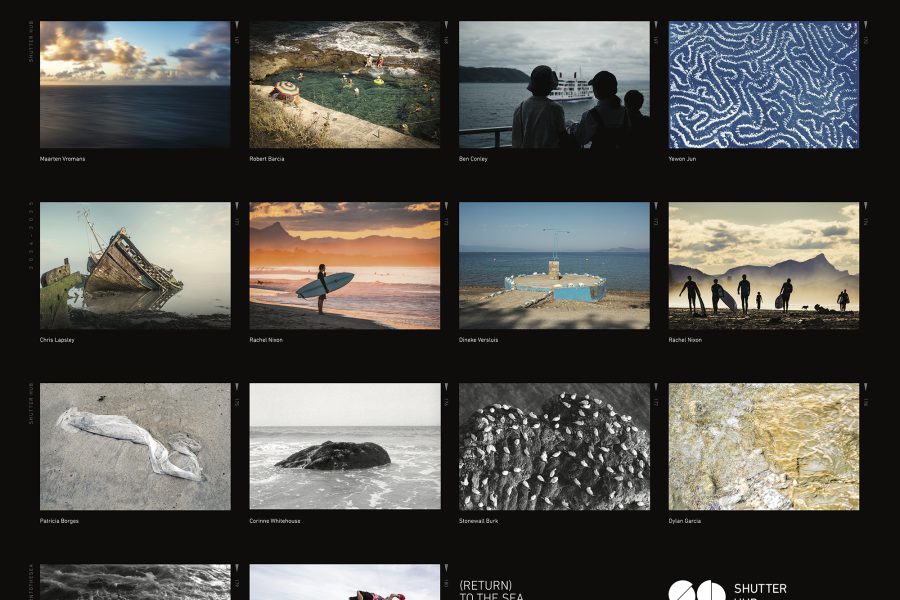Viewport: 900px width, 600px height.
Task: Open the seabirds on rock photo
Action: point(554,447)
